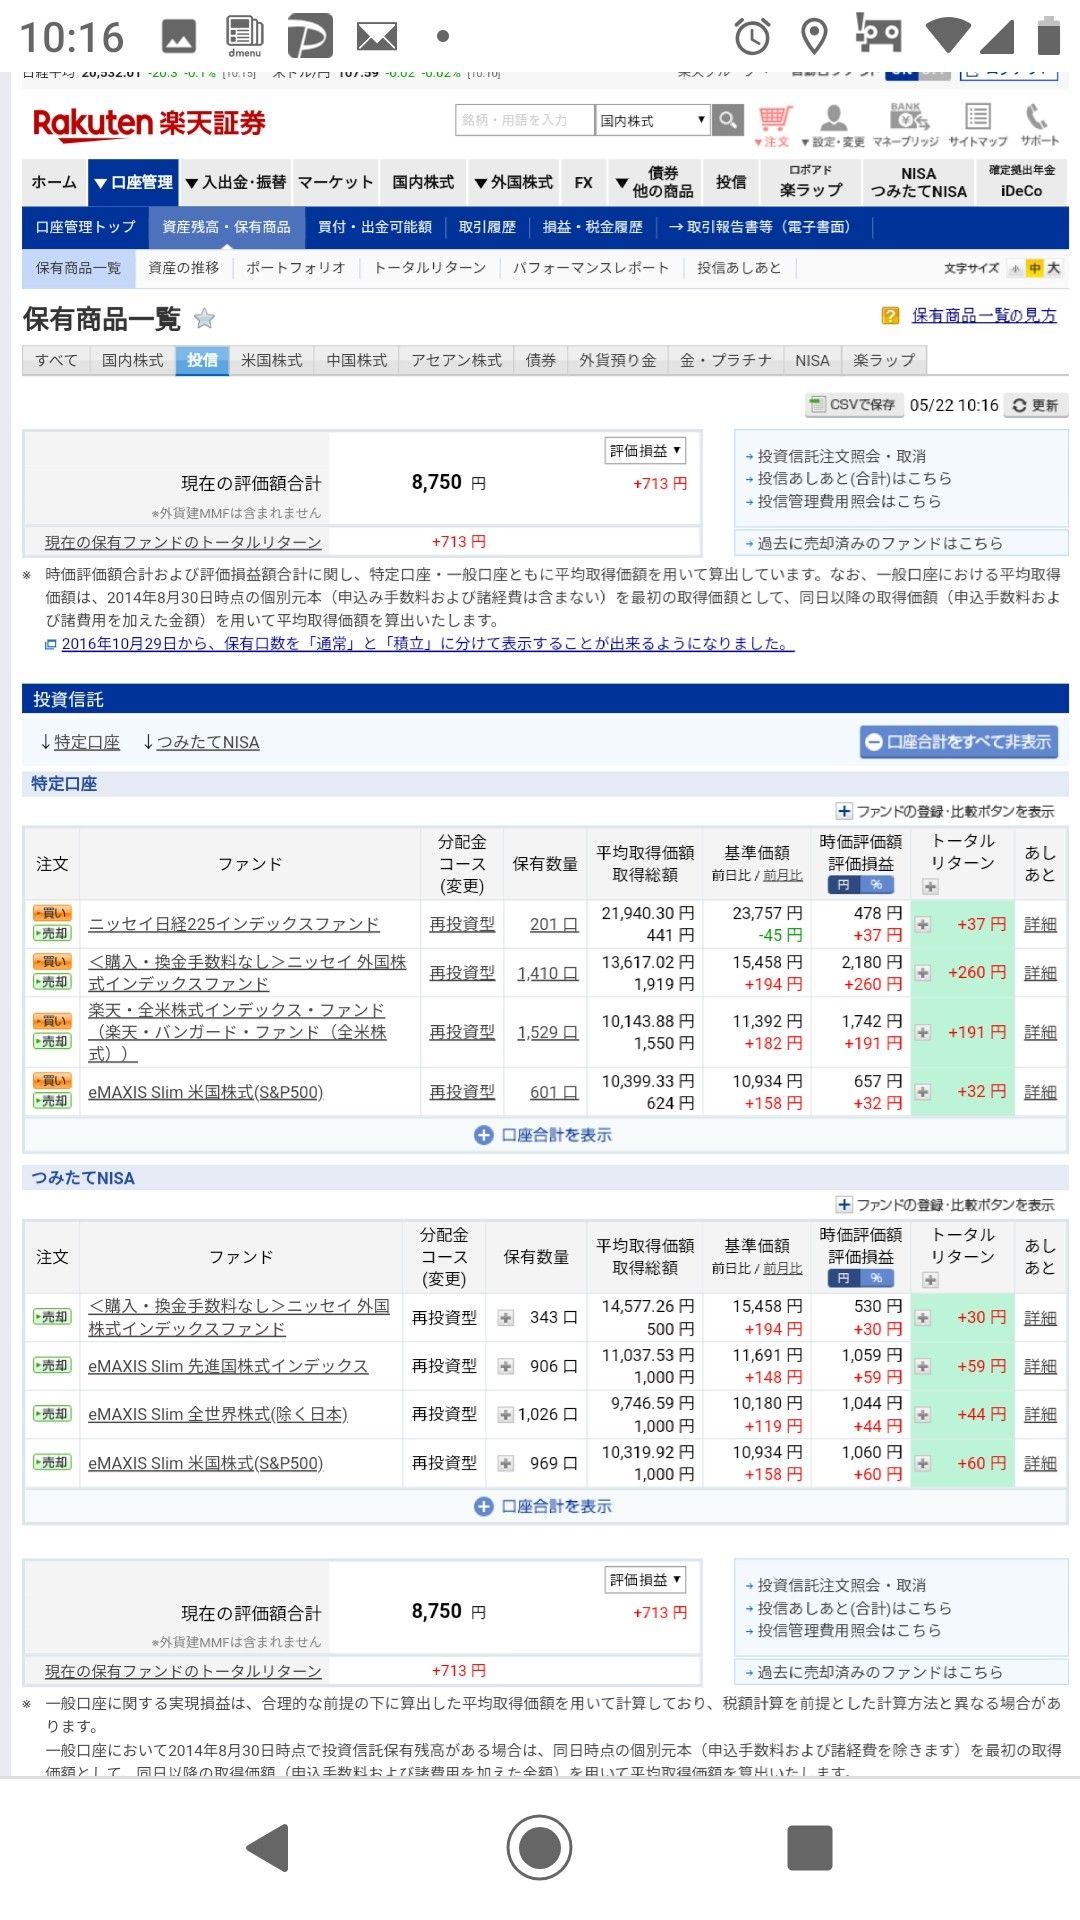Open 過去に売却済みのファンドはこちら top link
The height and width of the screenshot is (1920, 1080).
pyautogui.click(x=880, y=543)
